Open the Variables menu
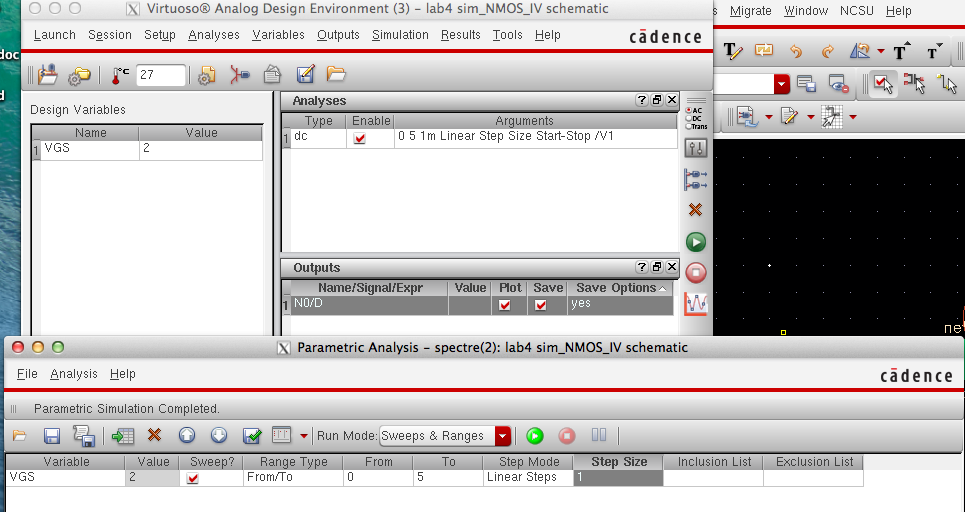The image size is (965, 512). pyautogui.click(x=278, y=35)
